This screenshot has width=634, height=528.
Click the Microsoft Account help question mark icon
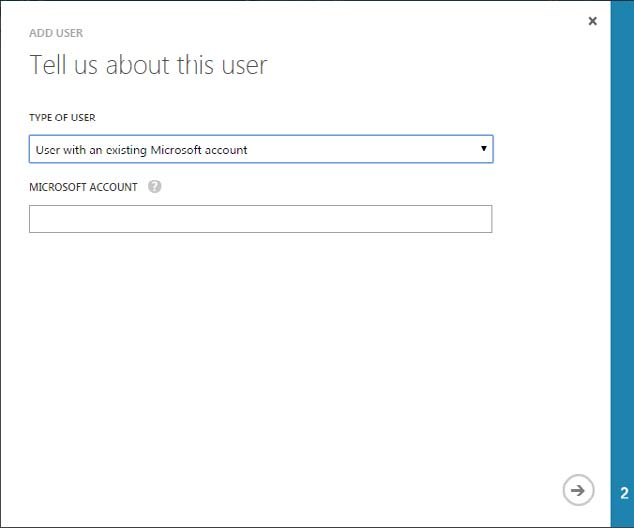coord(154,187)
